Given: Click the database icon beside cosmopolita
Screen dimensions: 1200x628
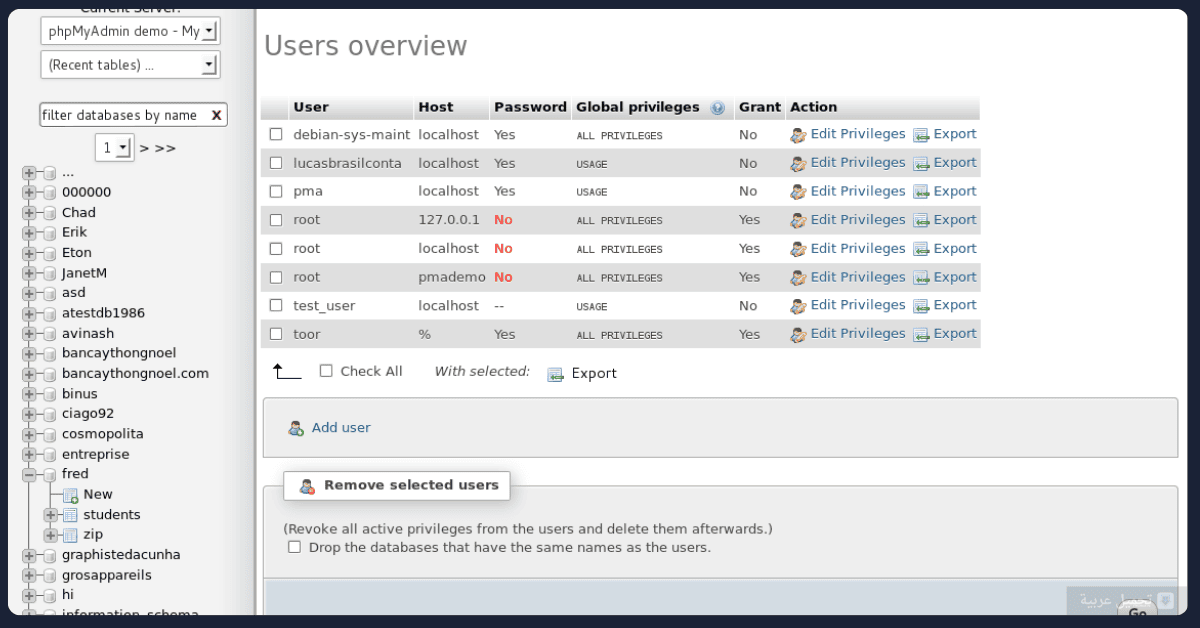Looking at the screenshot, I should 49,434.
